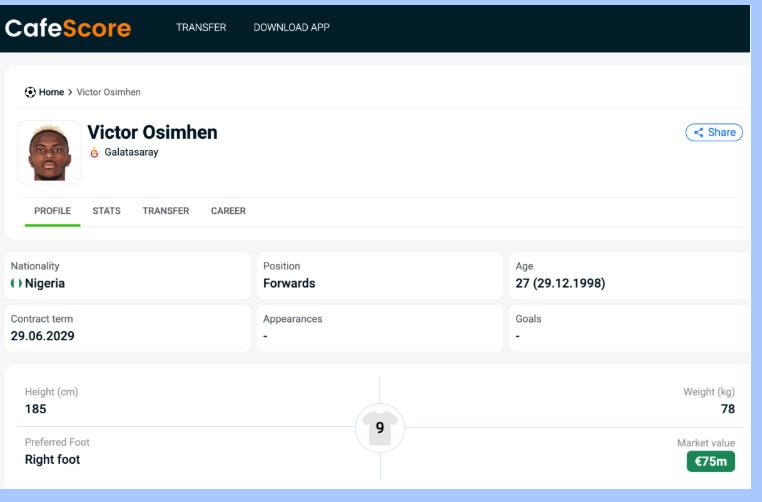Switch to the CAREER tab
This screenshot has height=502, width=762.
click(x=228, y=211)
